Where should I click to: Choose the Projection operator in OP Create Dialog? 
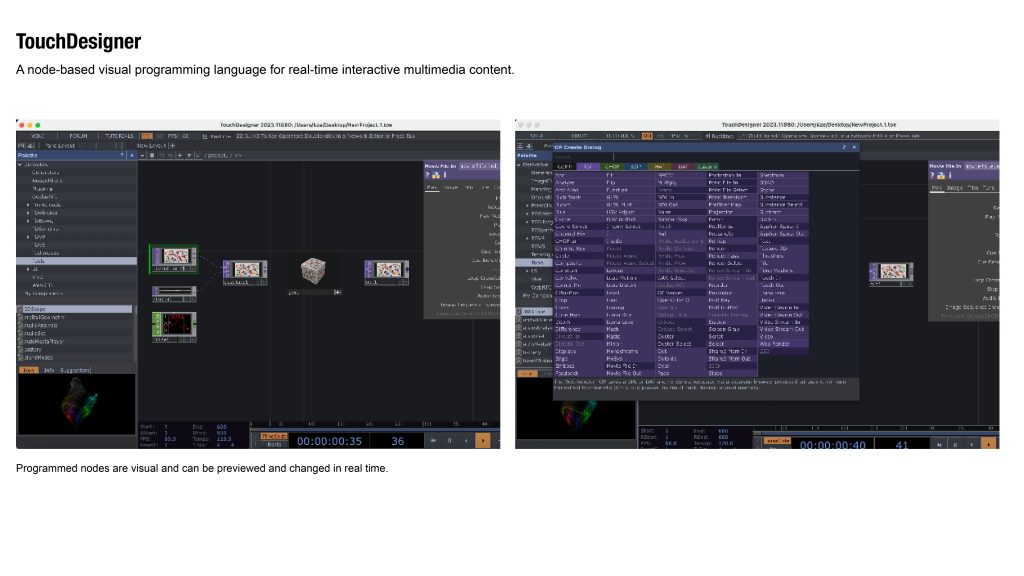click(721, 212)
